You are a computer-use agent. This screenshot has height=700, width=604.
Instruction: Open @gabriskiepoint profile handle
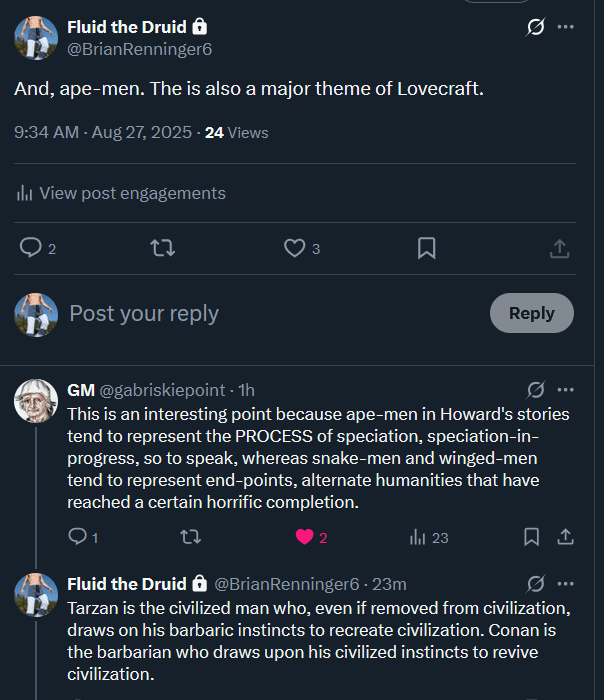[163, 390]
